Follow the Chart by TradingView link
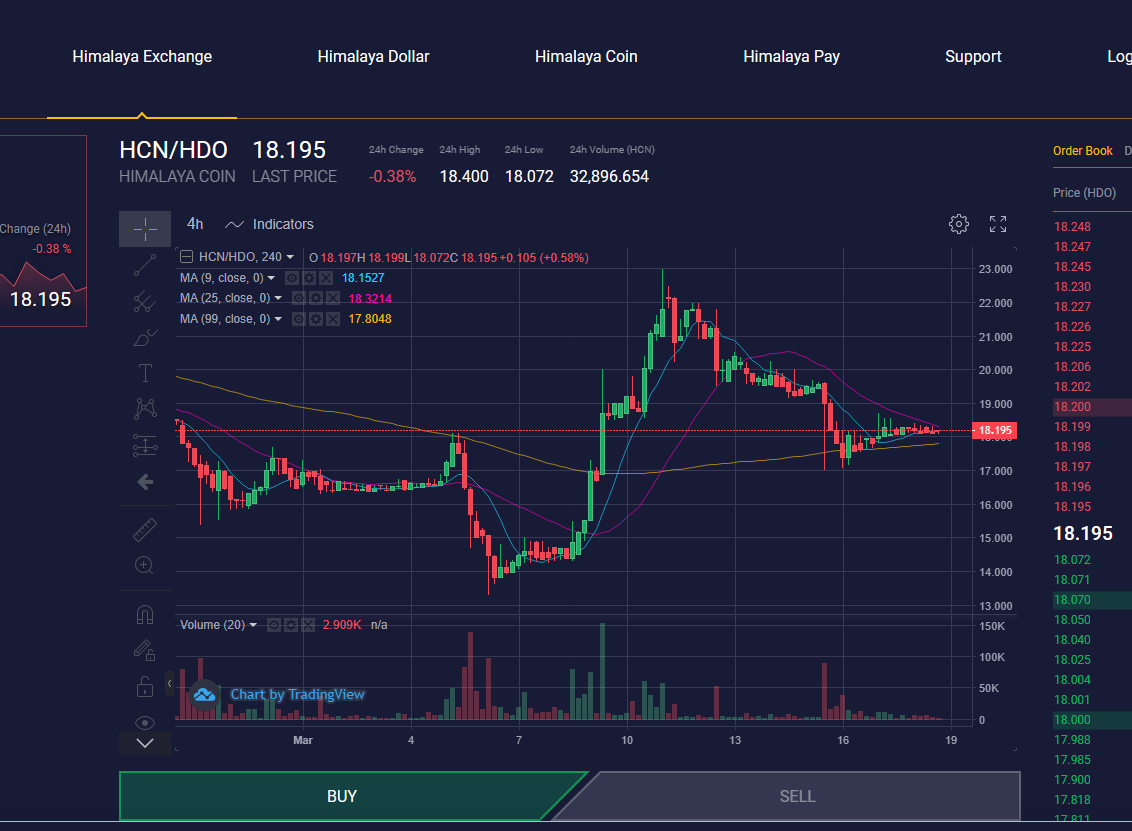Image resolution: width=1132 pixels, height=831 pixels. pyautogui.click(x=297, y=695)
